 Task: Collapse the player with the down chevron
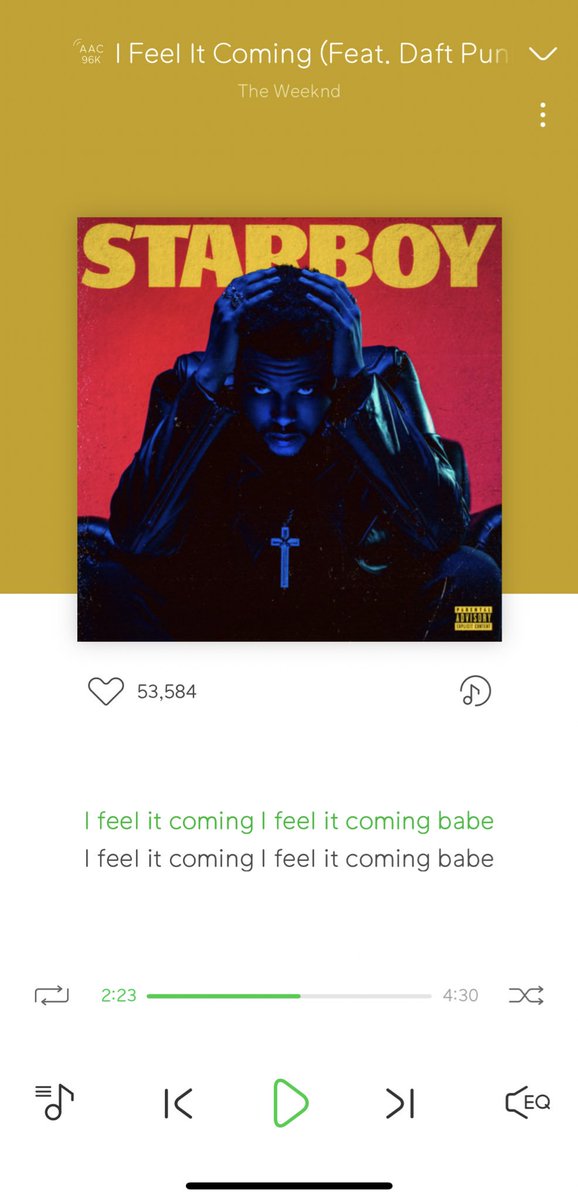pyautogui.click(x=542, y=54)
